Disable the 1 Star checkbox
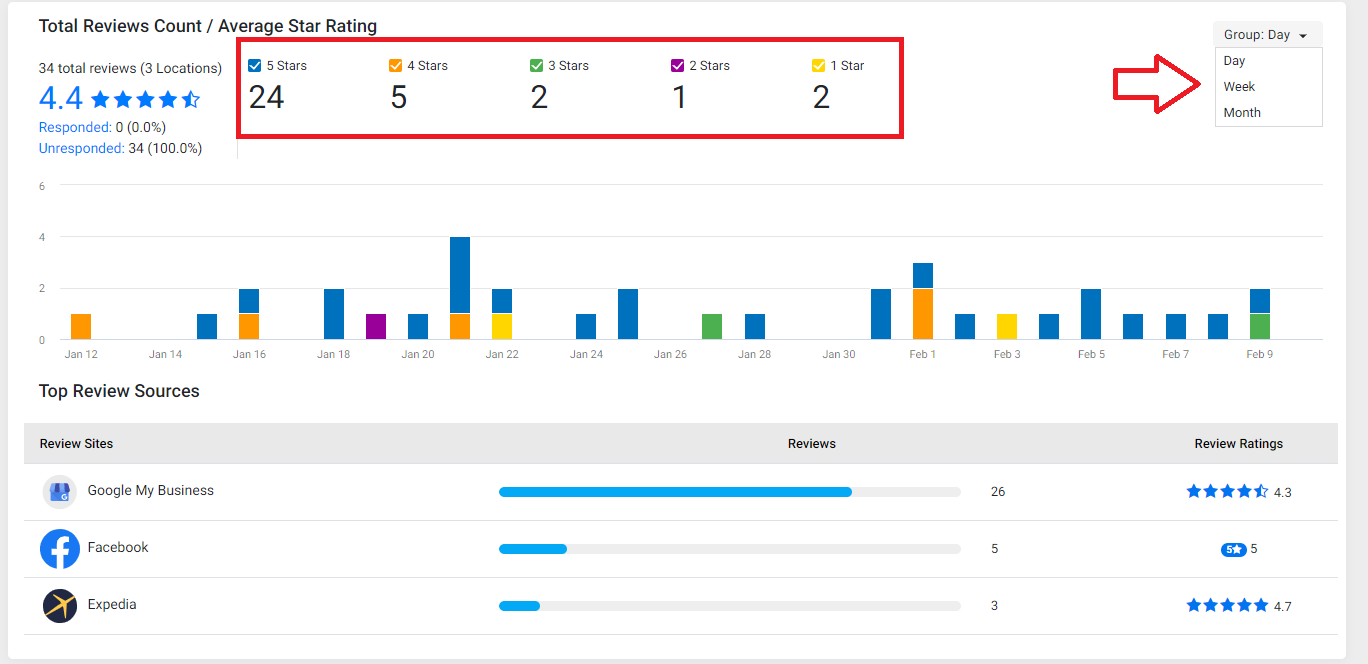The image size is (1368, 664). (x=819, y=66)
